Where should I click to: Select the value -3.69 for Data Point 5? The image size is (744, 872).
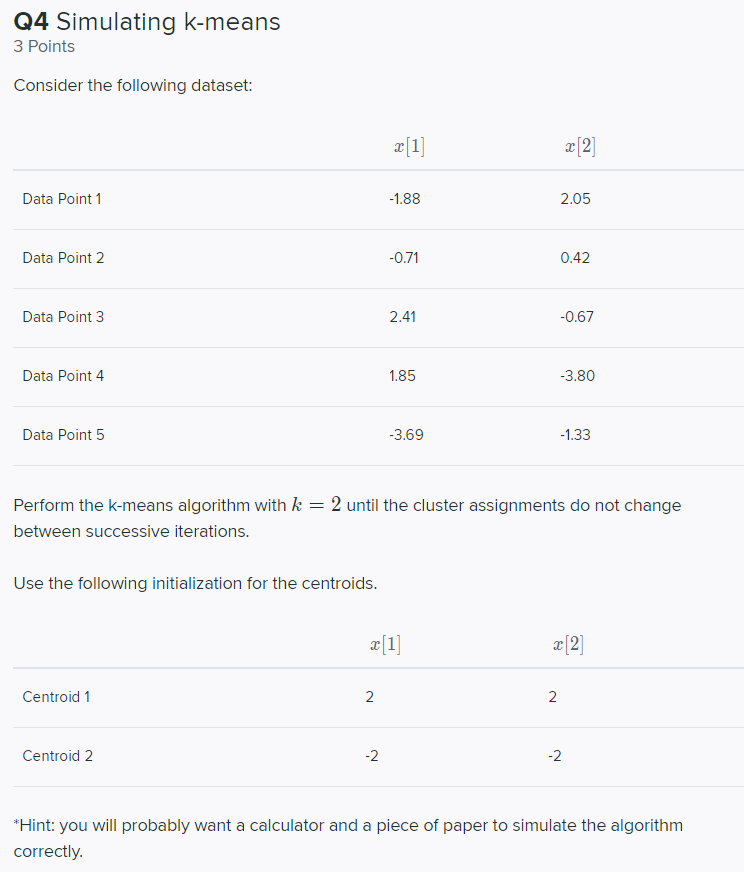406,435
